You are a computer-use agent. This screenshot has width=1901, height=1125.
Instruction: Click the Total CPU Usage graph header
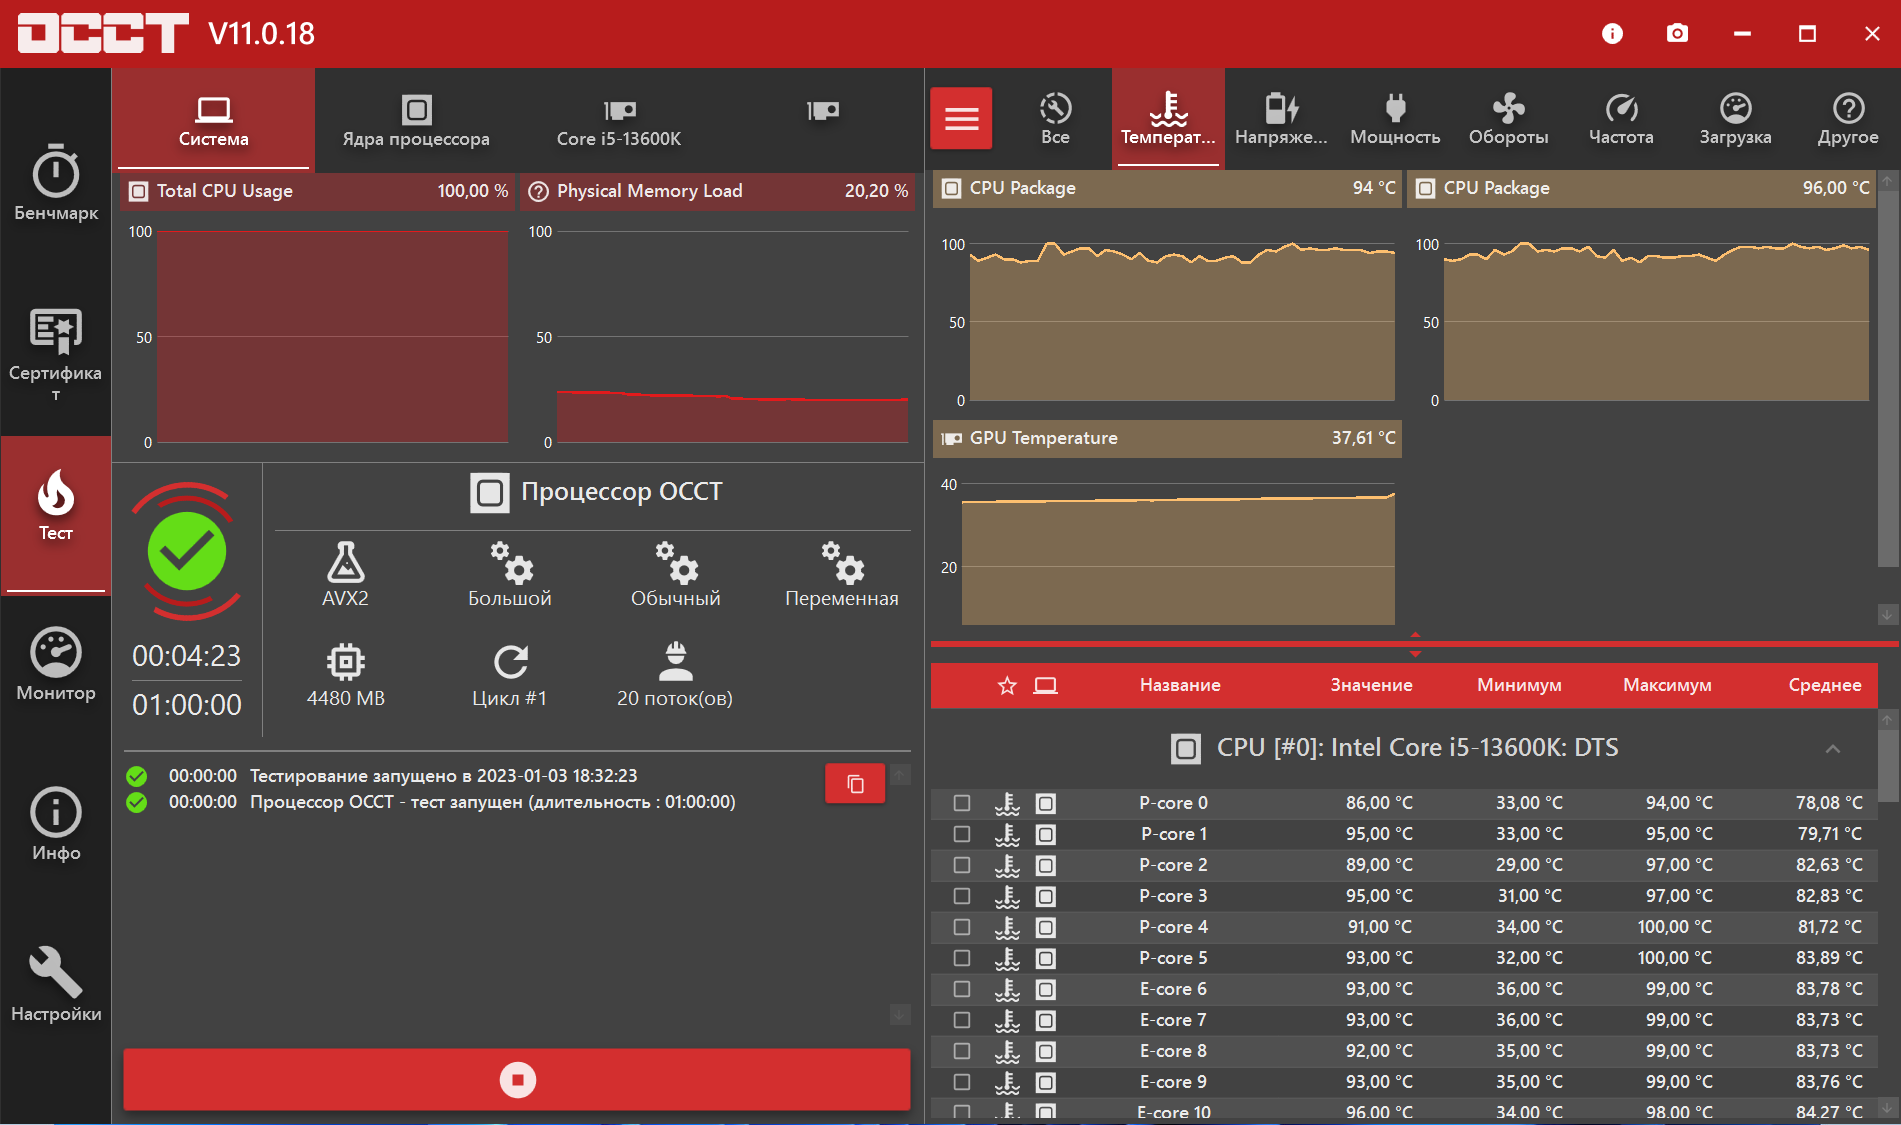point(317,191)
